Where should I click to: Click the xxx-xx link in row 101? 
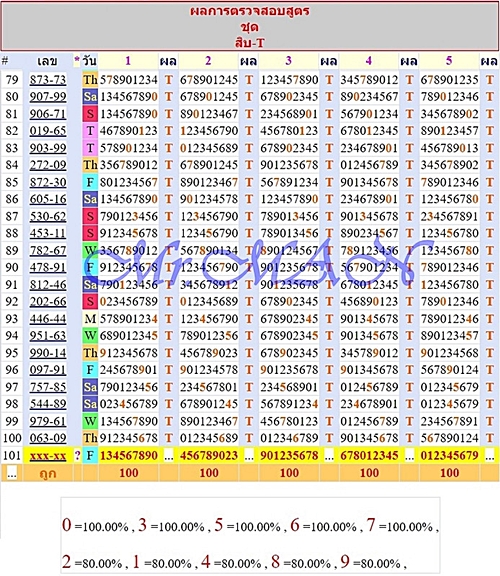click(x=48, y=456)
